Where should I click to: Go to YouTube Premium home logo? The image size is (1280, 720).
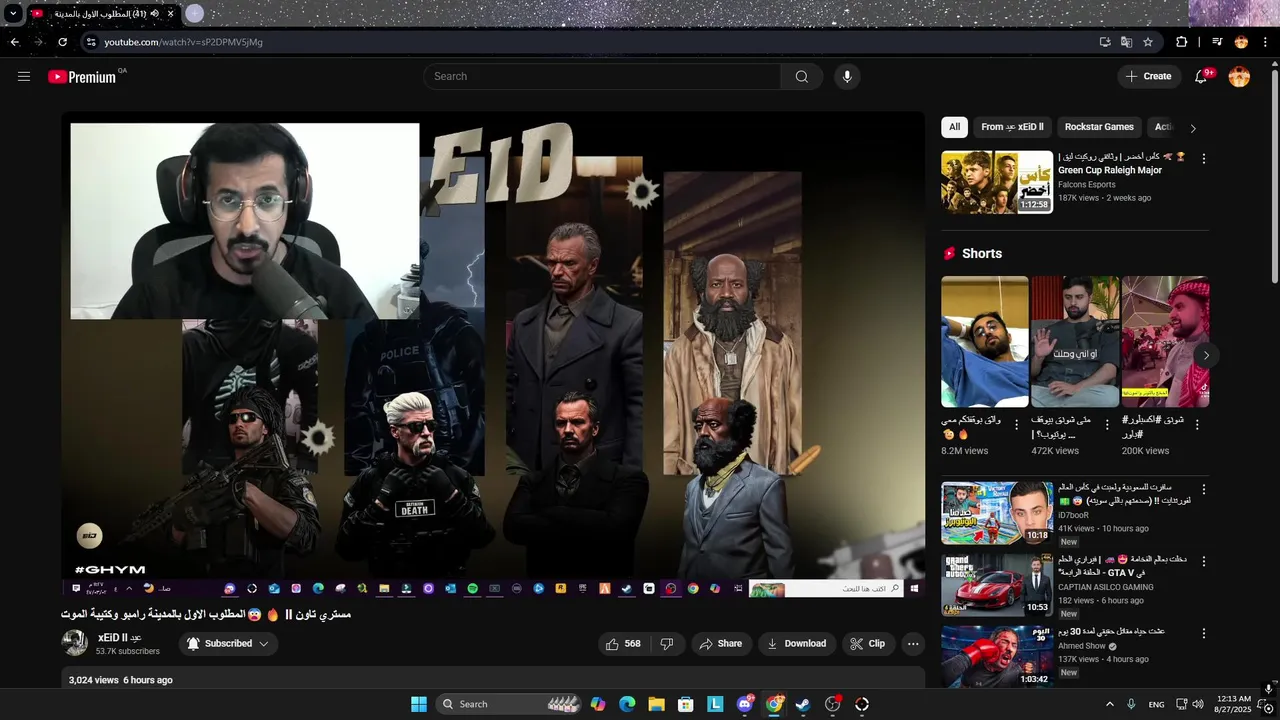(x=82, y=77)
